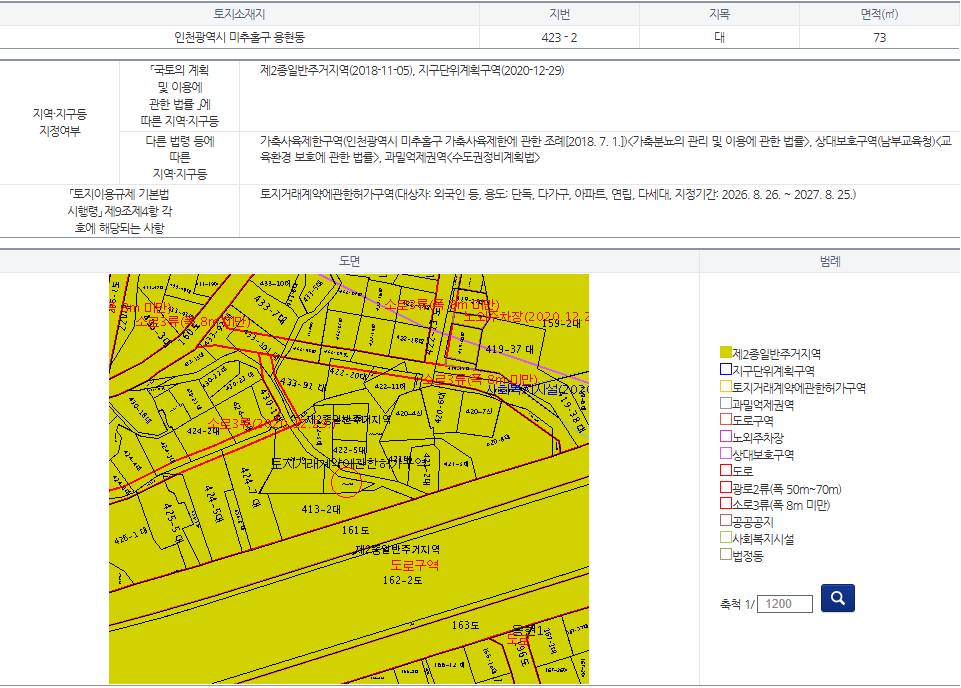961x688 pixels.
Task: Click the magnifier search button beside scale
Action: 837,598
